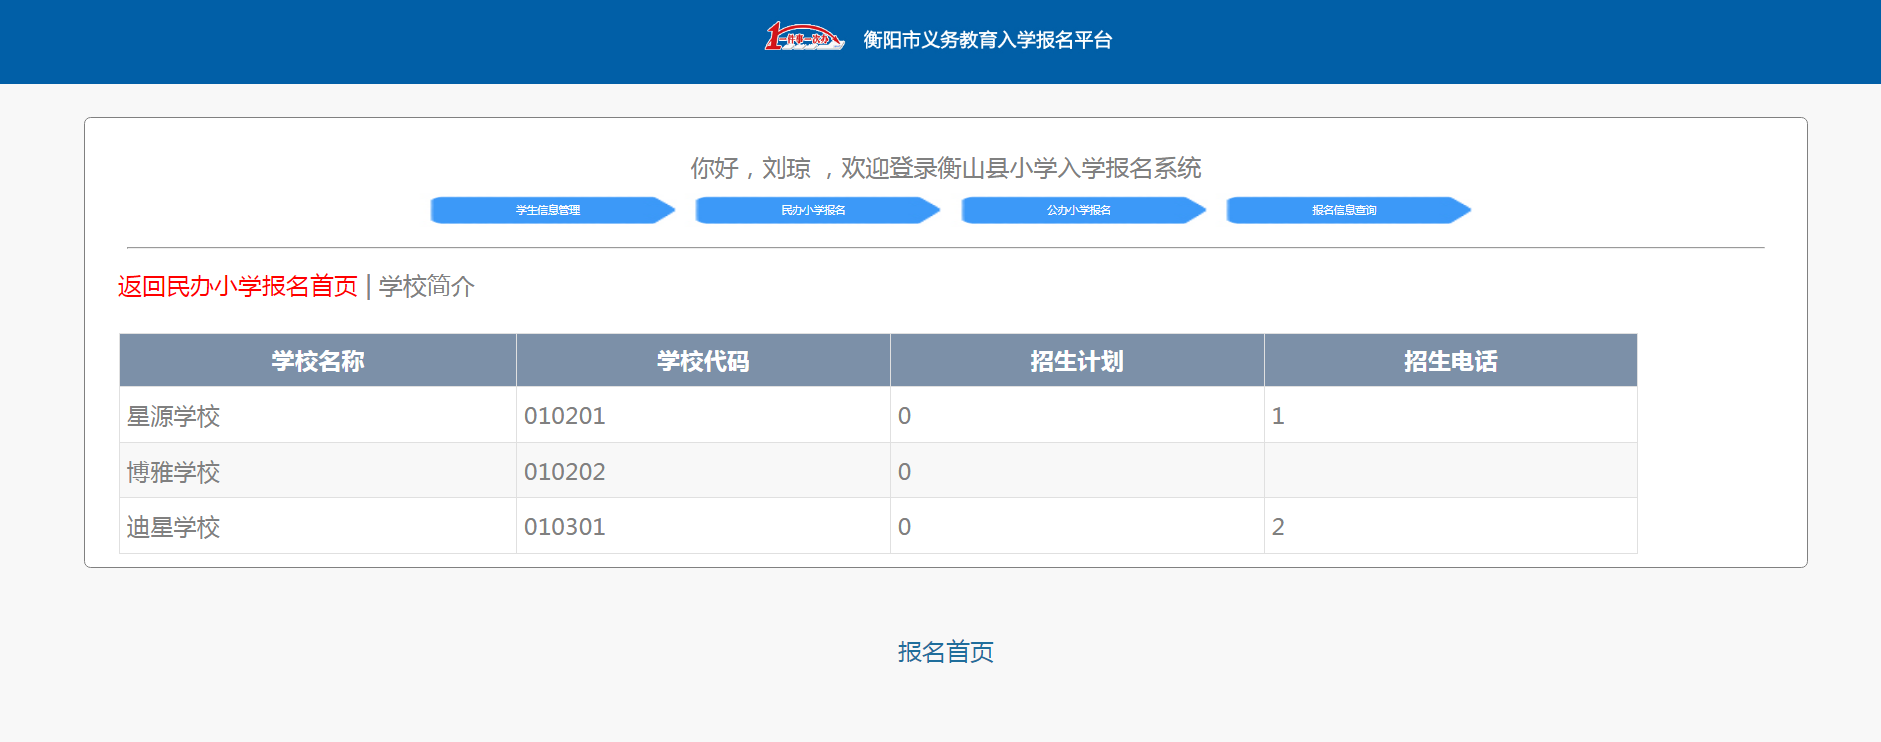
Task: Click the 学校代码 column header
Action: (703, 361)
